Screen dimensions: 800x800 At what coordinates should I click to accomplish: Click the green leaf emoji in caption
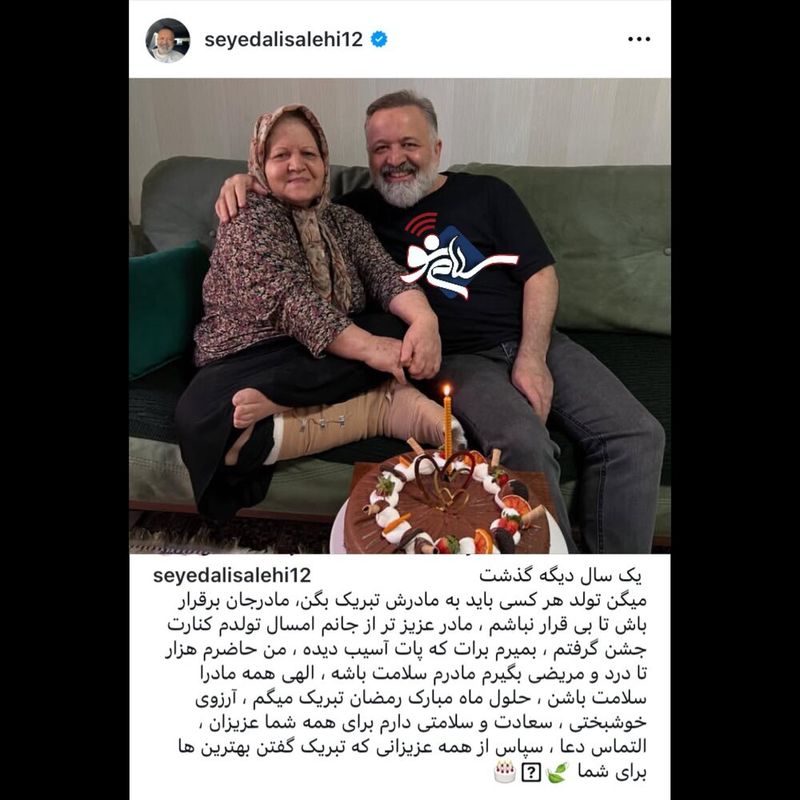[556, 772]
